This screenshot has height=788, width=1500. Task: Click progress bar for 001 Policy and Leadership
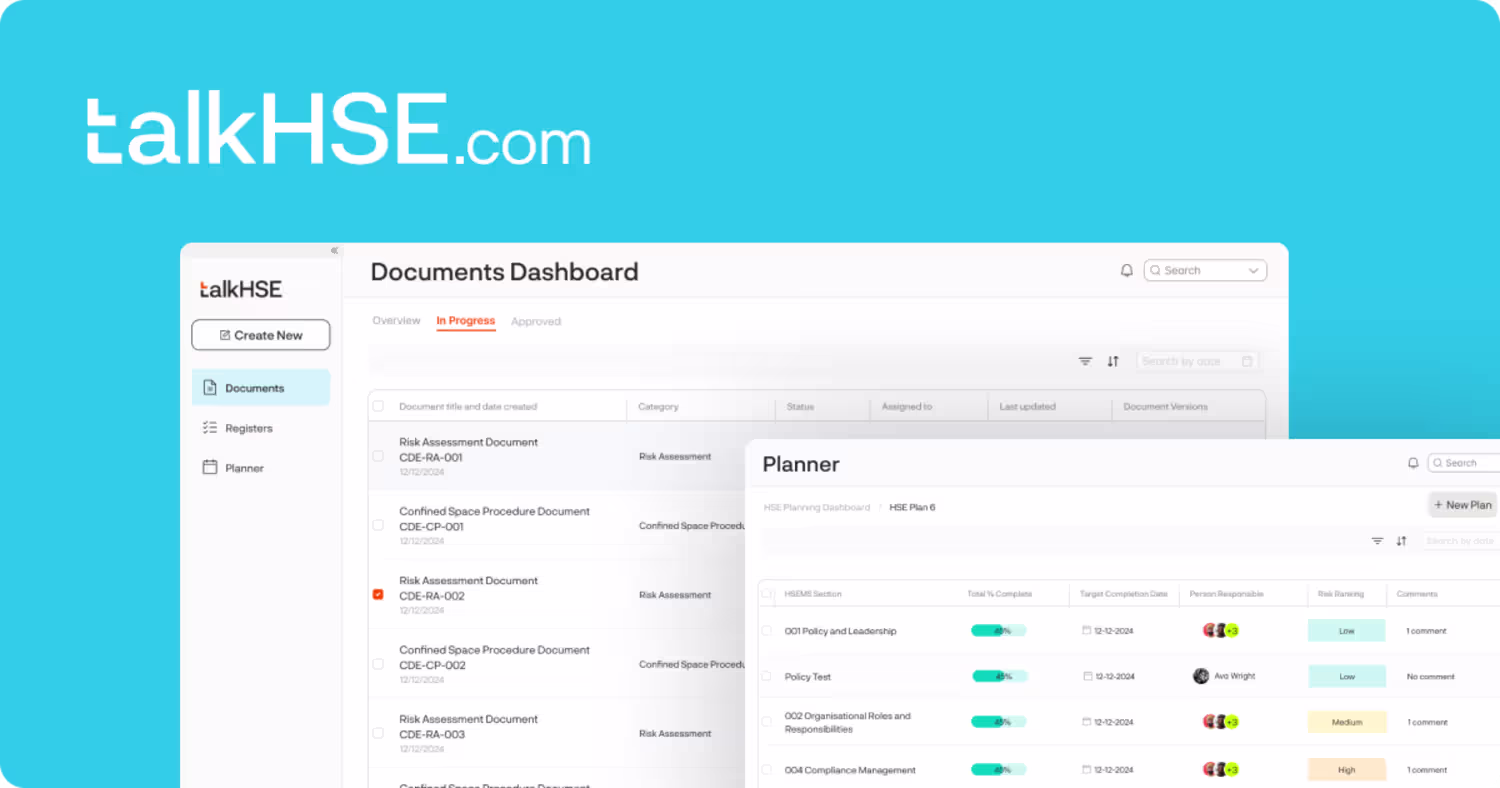click(x=998, y=631)
